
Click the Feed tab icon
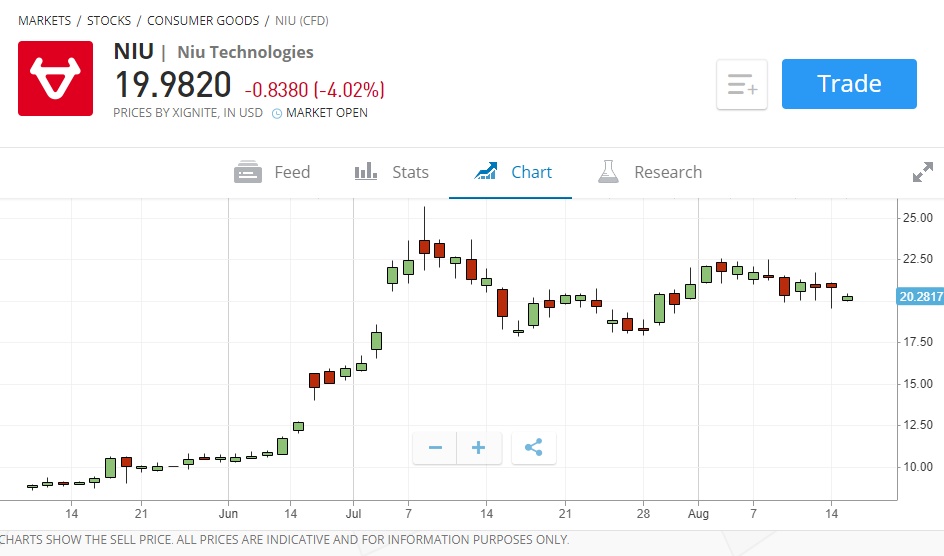(x=248, y=172)
